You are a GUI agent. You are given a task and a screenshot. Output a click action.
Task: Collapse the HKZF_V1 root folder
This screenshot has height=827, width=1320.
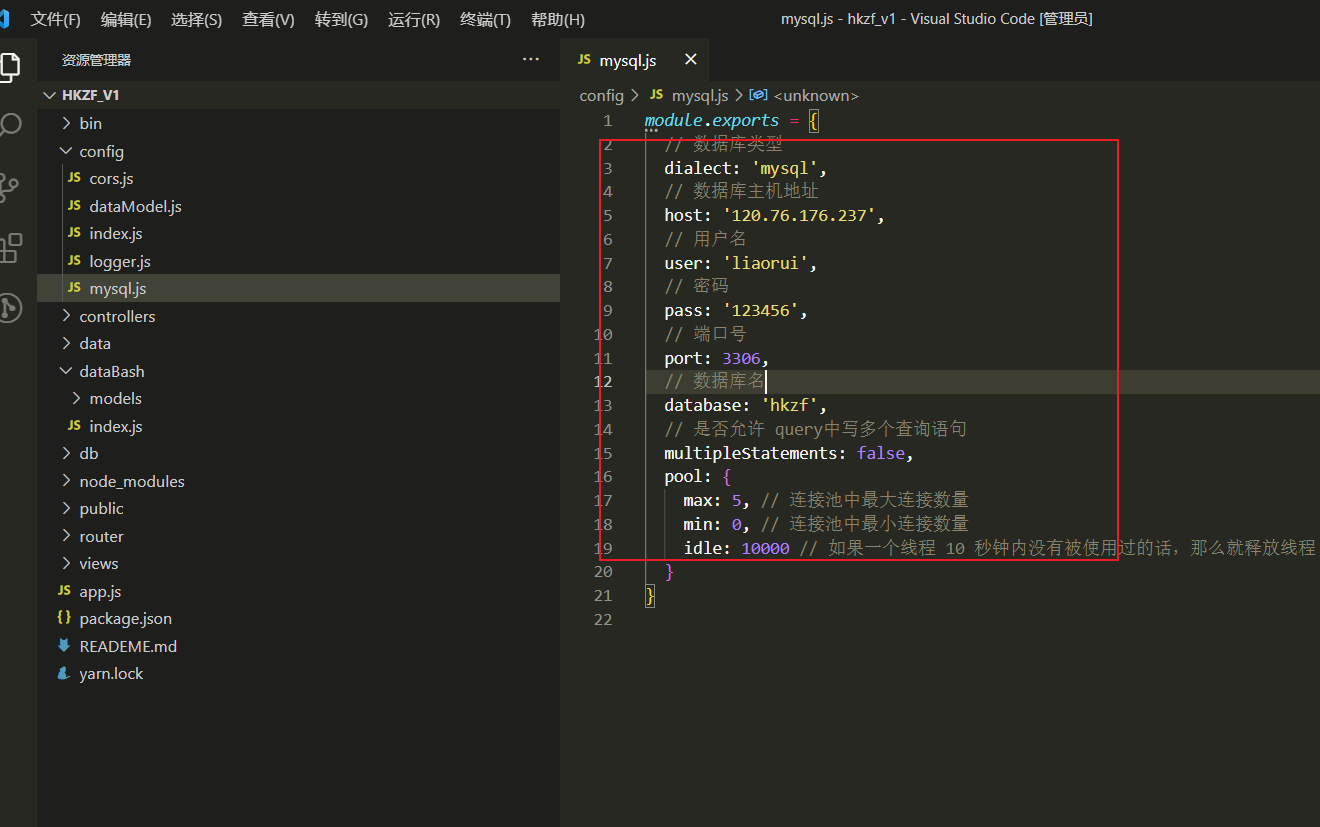[49, 95]
